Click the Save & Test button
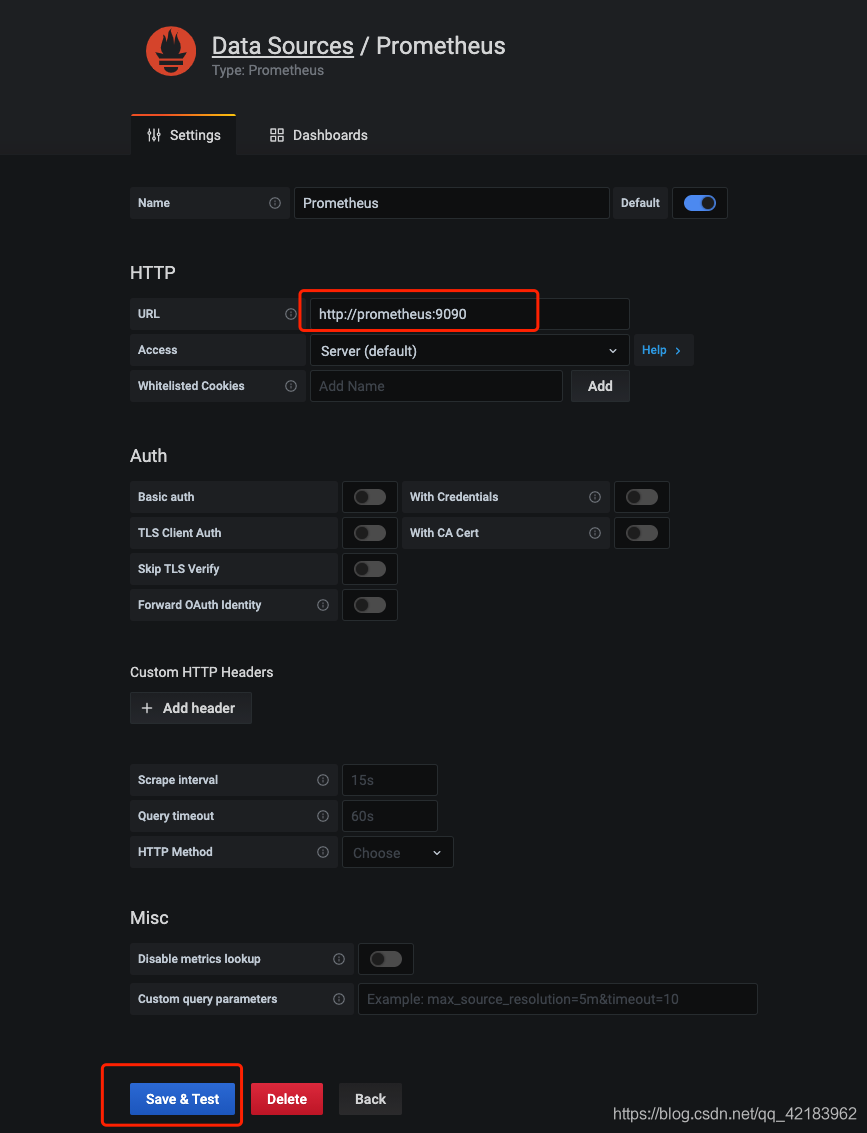 (183, 1099)
